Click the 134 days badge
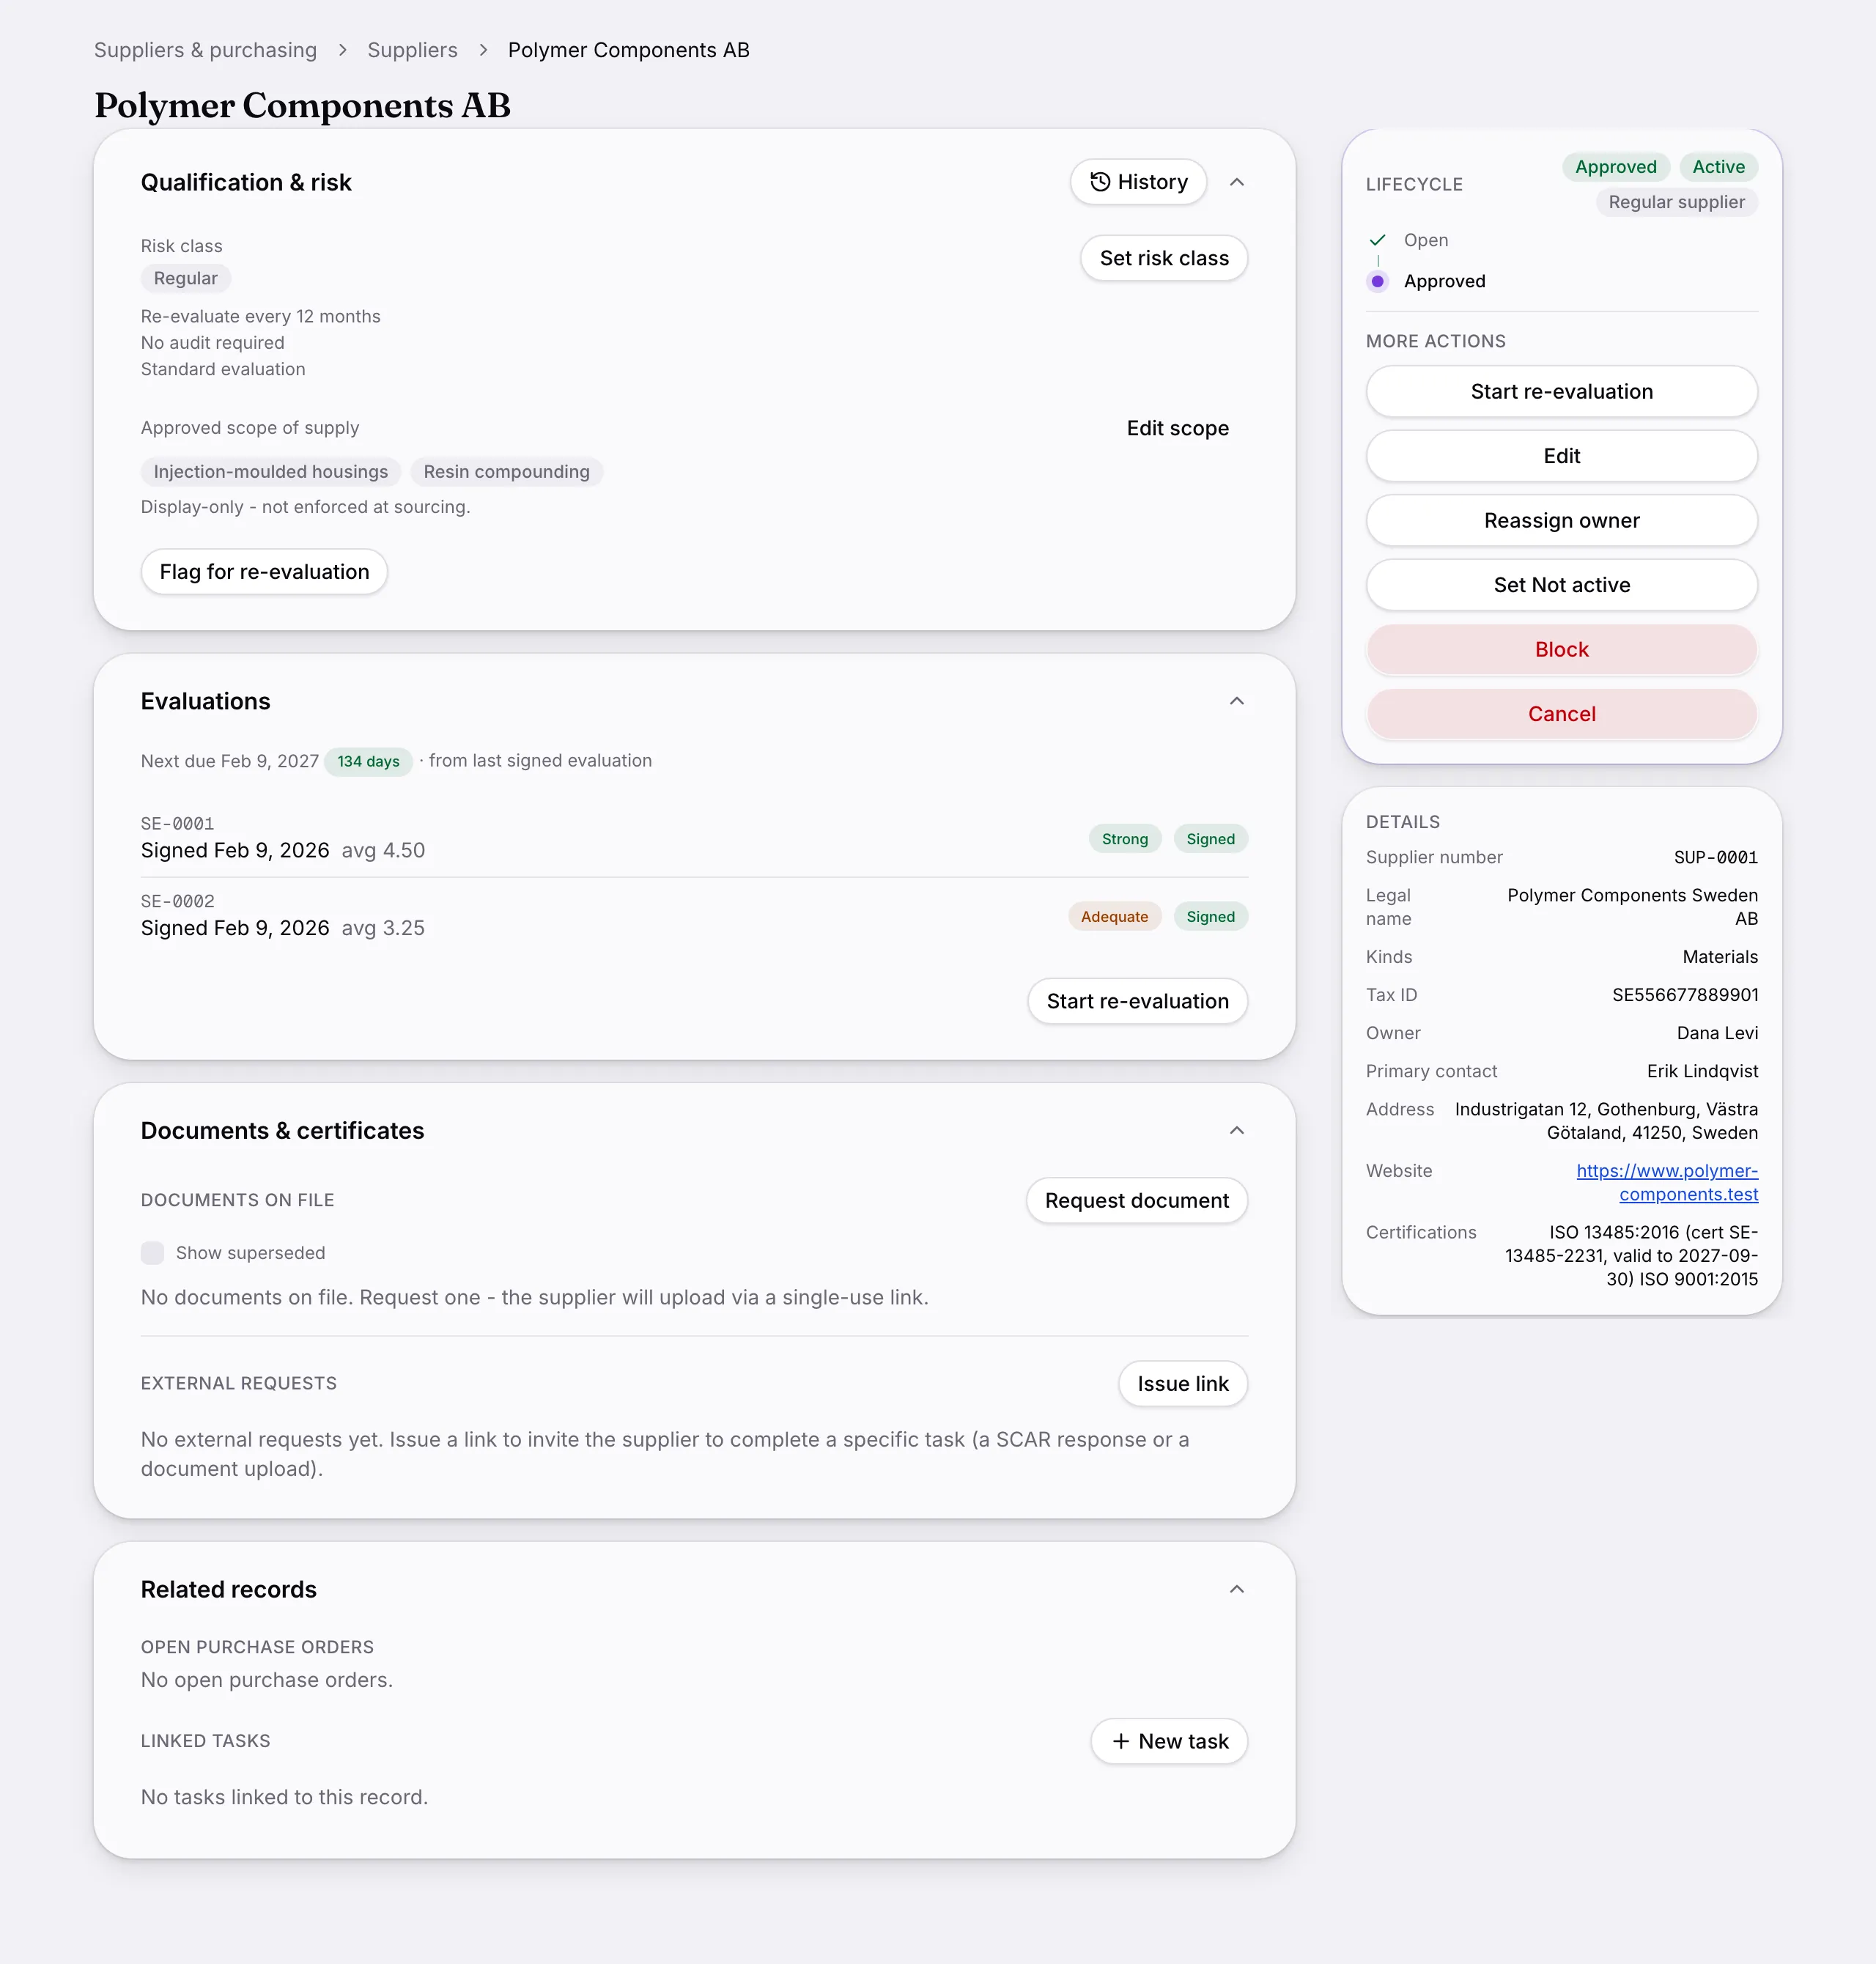The height and width of the screenshot is (1964, 1876). [368, 761]
